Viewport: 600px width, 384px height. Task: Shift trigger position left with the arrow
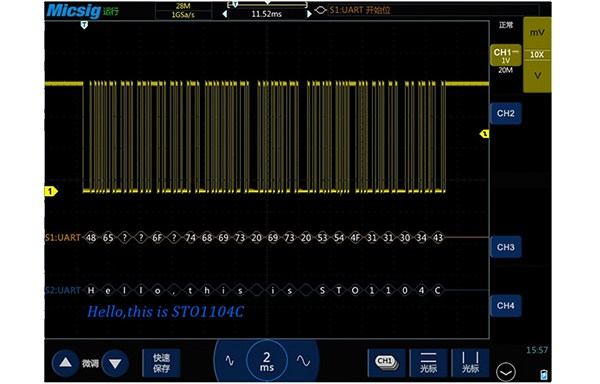tap(225, 14)
